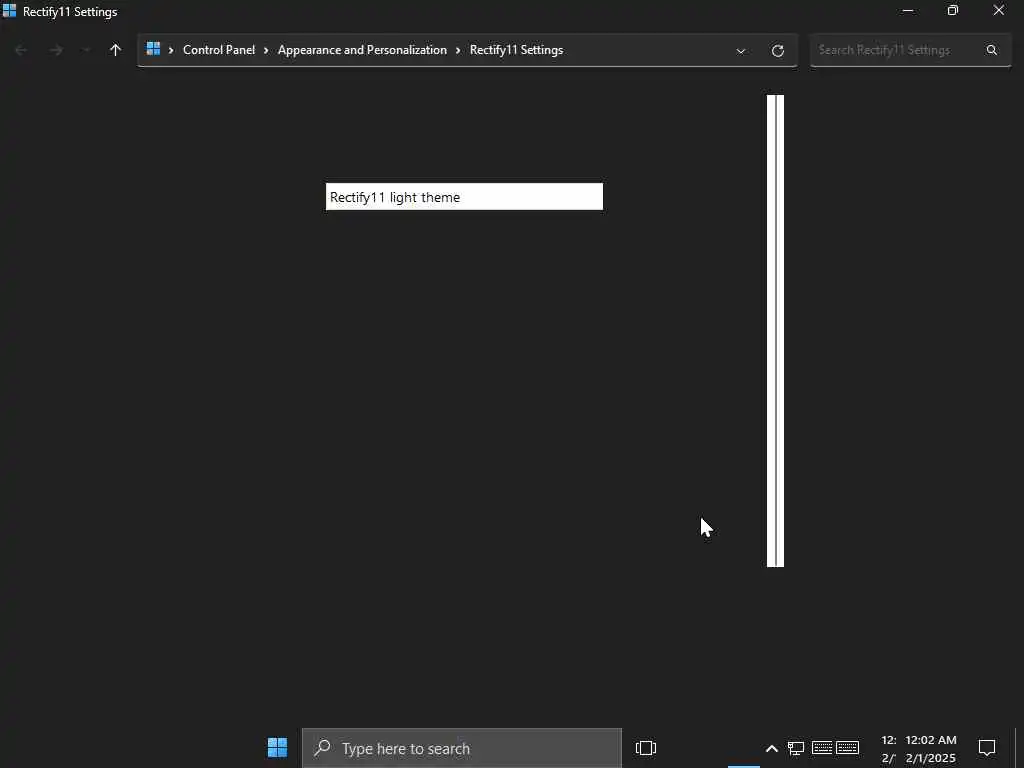The height and width of the screenshot is (768, 1024).
Task: Click the search magnifier icon
Action: pyautogui.click(x=992, y=50)
